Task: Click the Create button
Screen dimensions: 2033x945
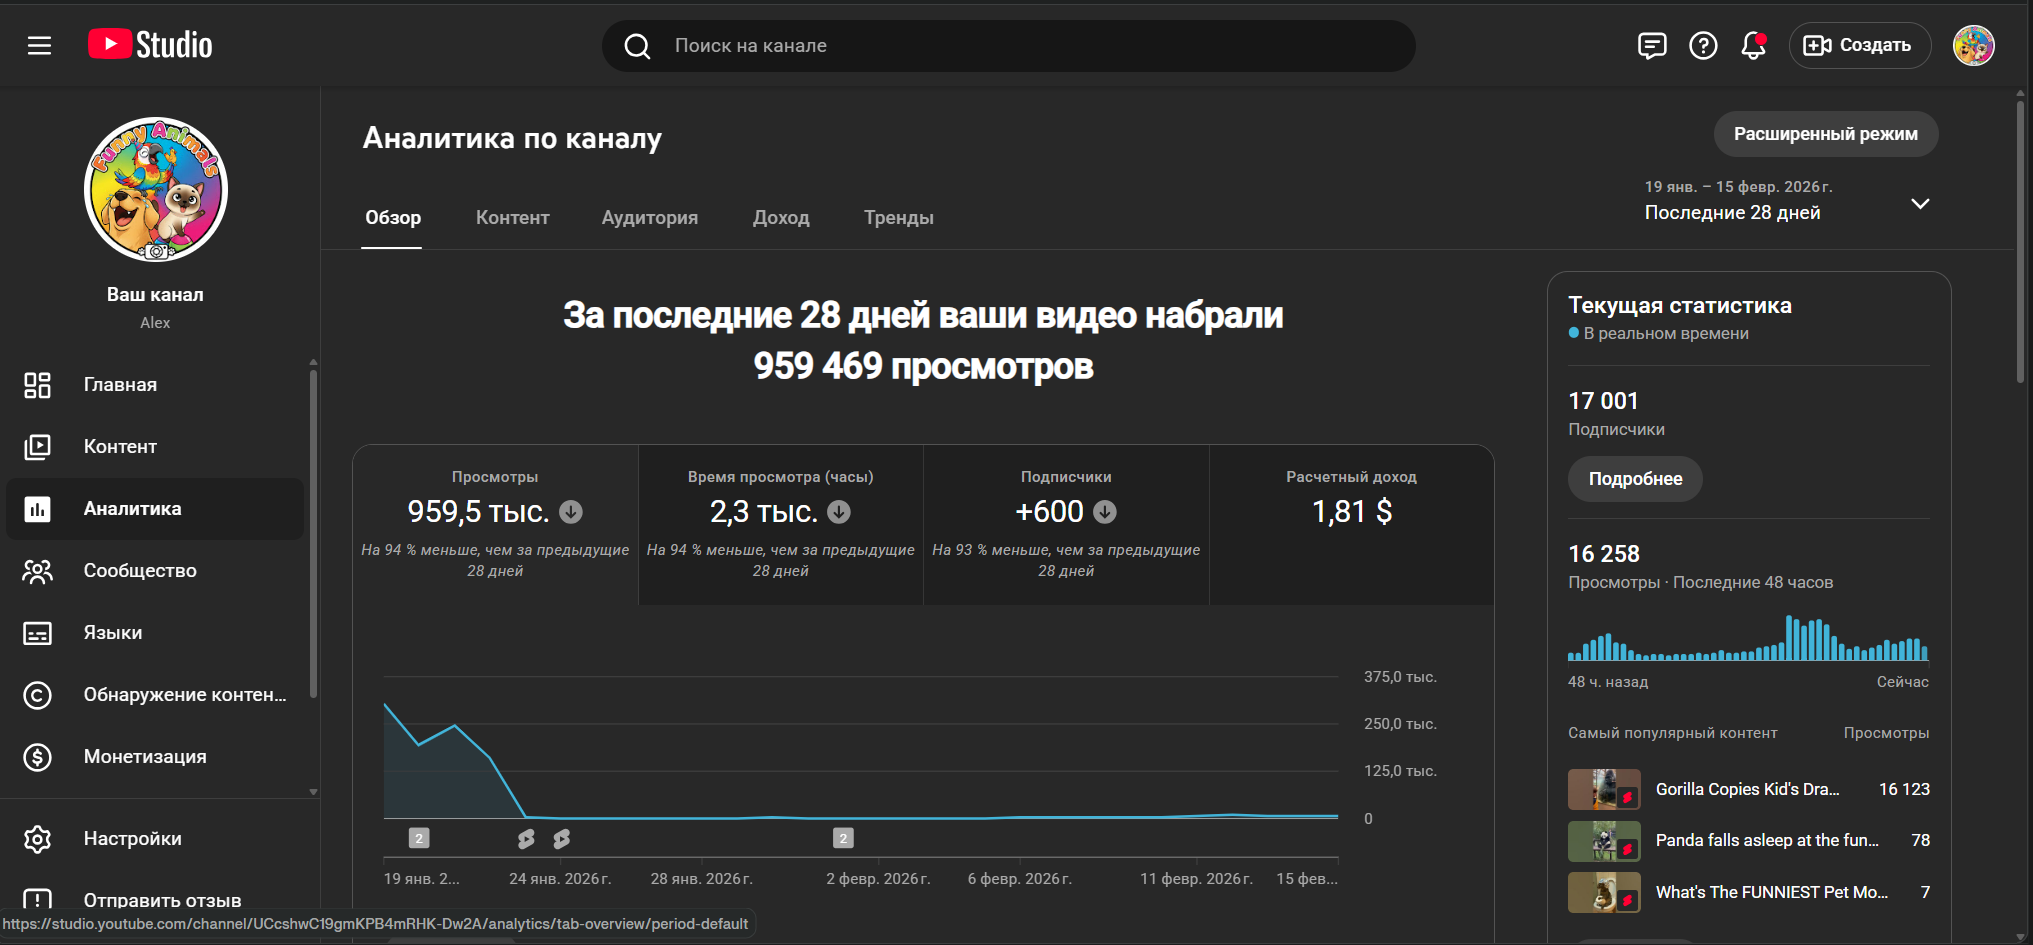Action: click(1859, 46)
